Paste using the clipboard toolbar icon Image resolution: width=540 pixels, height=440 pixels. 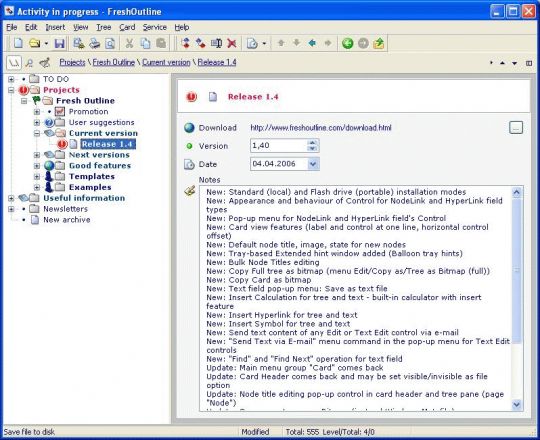point(161,43)
